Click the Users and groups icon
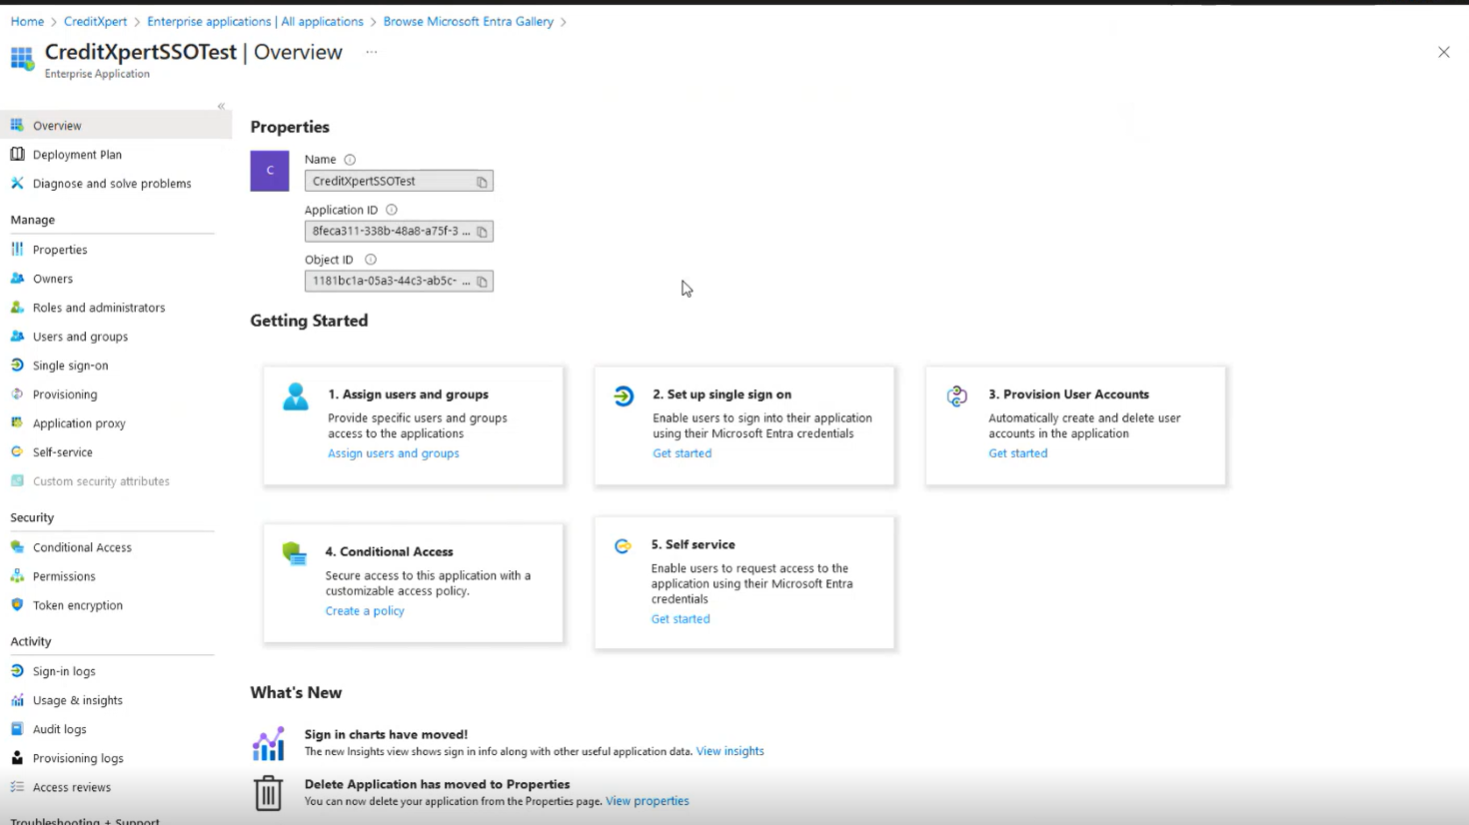 (x=17, y=336)
